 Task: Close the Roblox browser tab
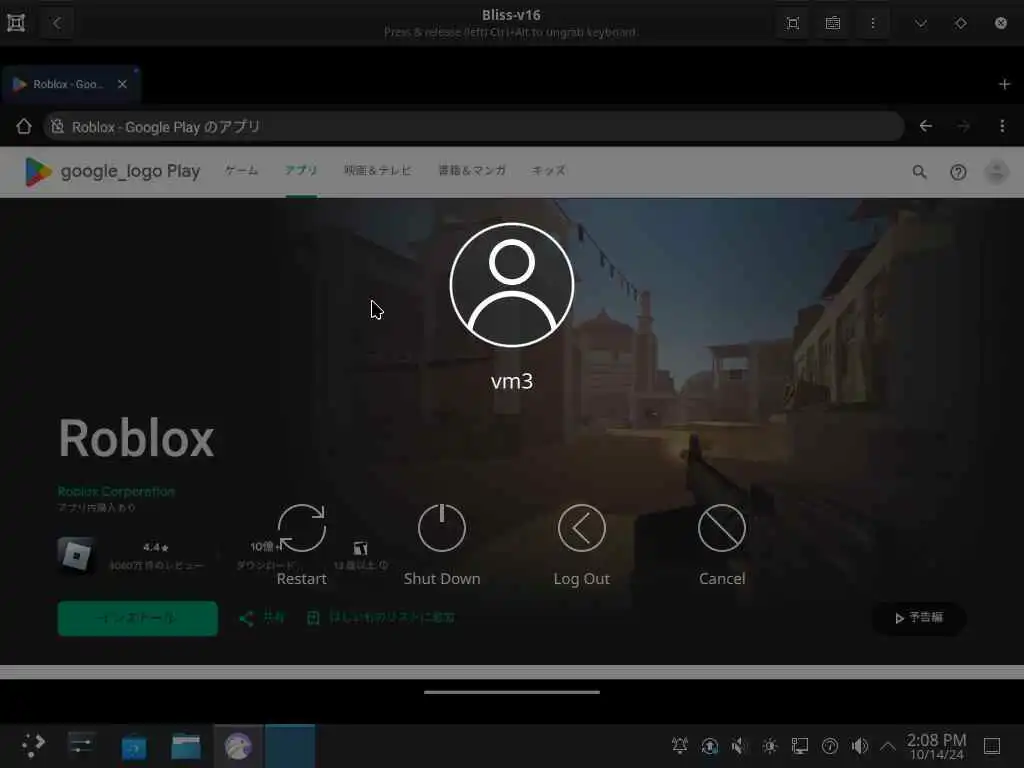click(122, 84)
